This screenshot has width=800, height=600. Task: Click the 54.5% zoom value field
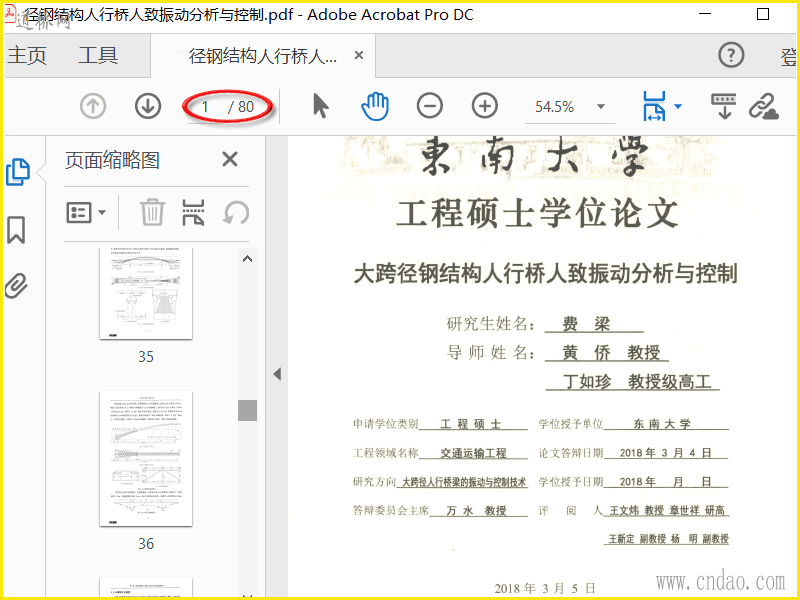(x=555, y=107)
